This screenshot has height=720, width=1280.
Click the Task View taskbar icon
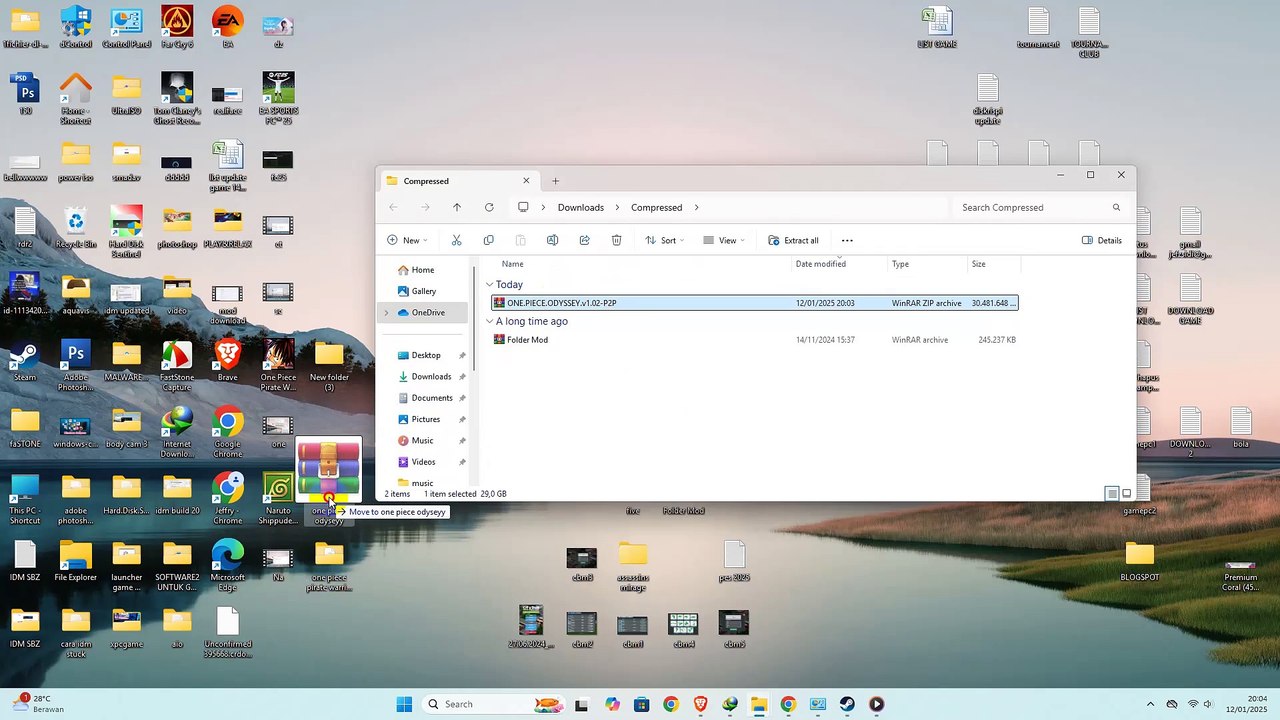[581, 704]
